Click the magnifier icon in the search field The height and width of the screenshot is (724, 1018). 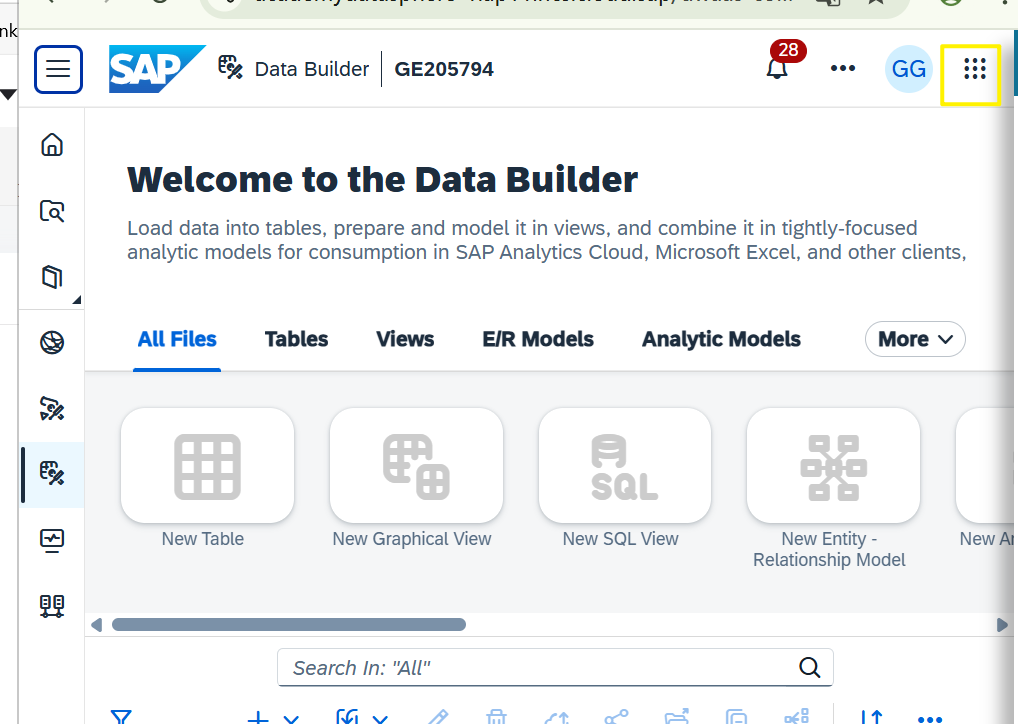pyautogui.click(x=809, y=667)
